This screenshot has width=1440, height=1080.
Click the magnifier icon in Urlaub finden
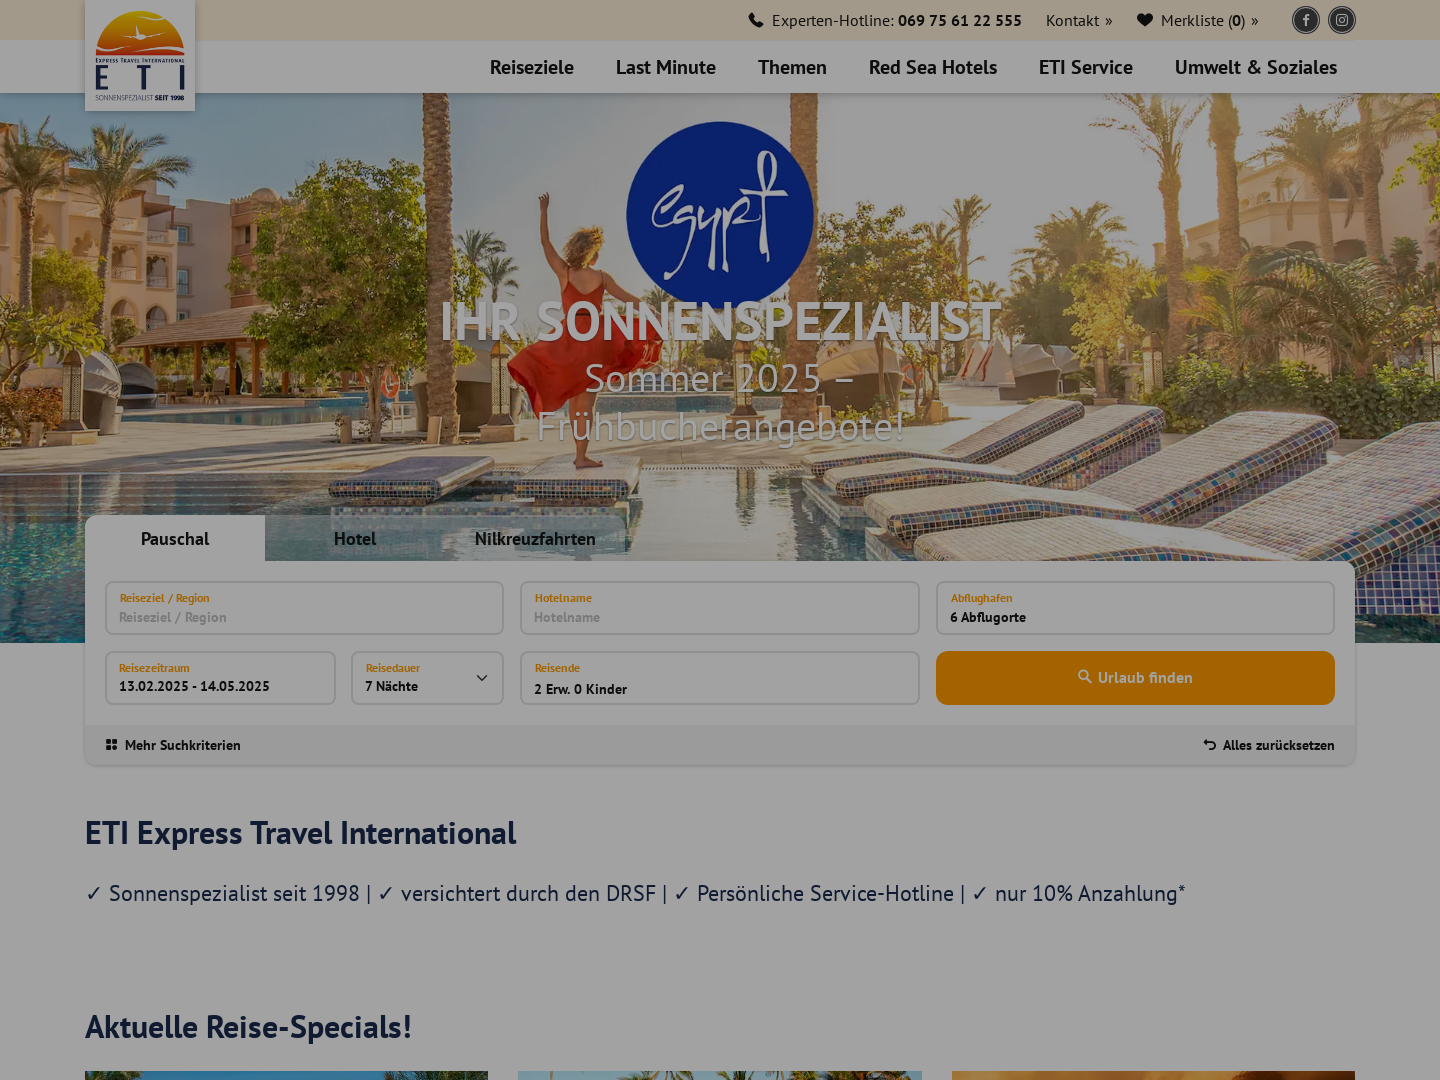[x=1085, y=677]
